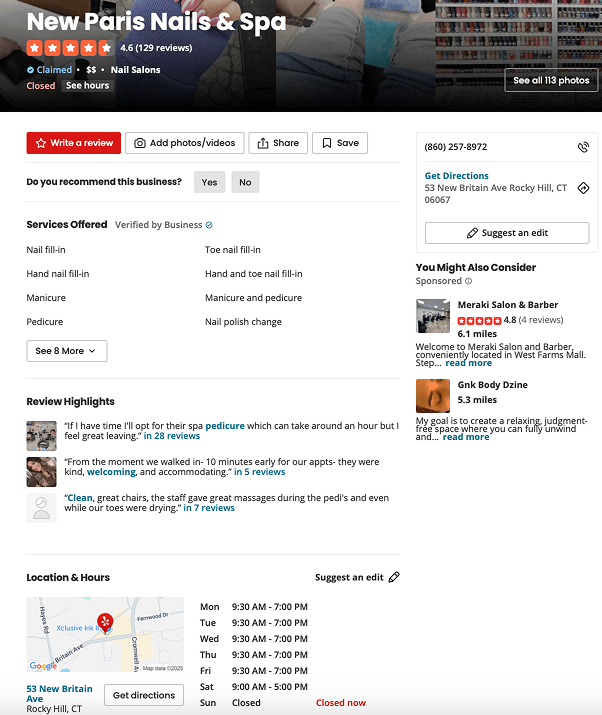This screenshot has height=715, width=602.
Task: Open the 'in 5 reviews' link
Action: click(x=259, y=472)
